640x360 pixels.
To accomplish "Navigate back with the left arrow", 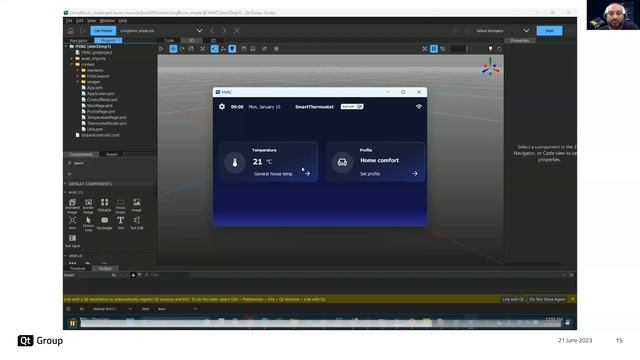I will pyautogui.click(x=212, y=31).
